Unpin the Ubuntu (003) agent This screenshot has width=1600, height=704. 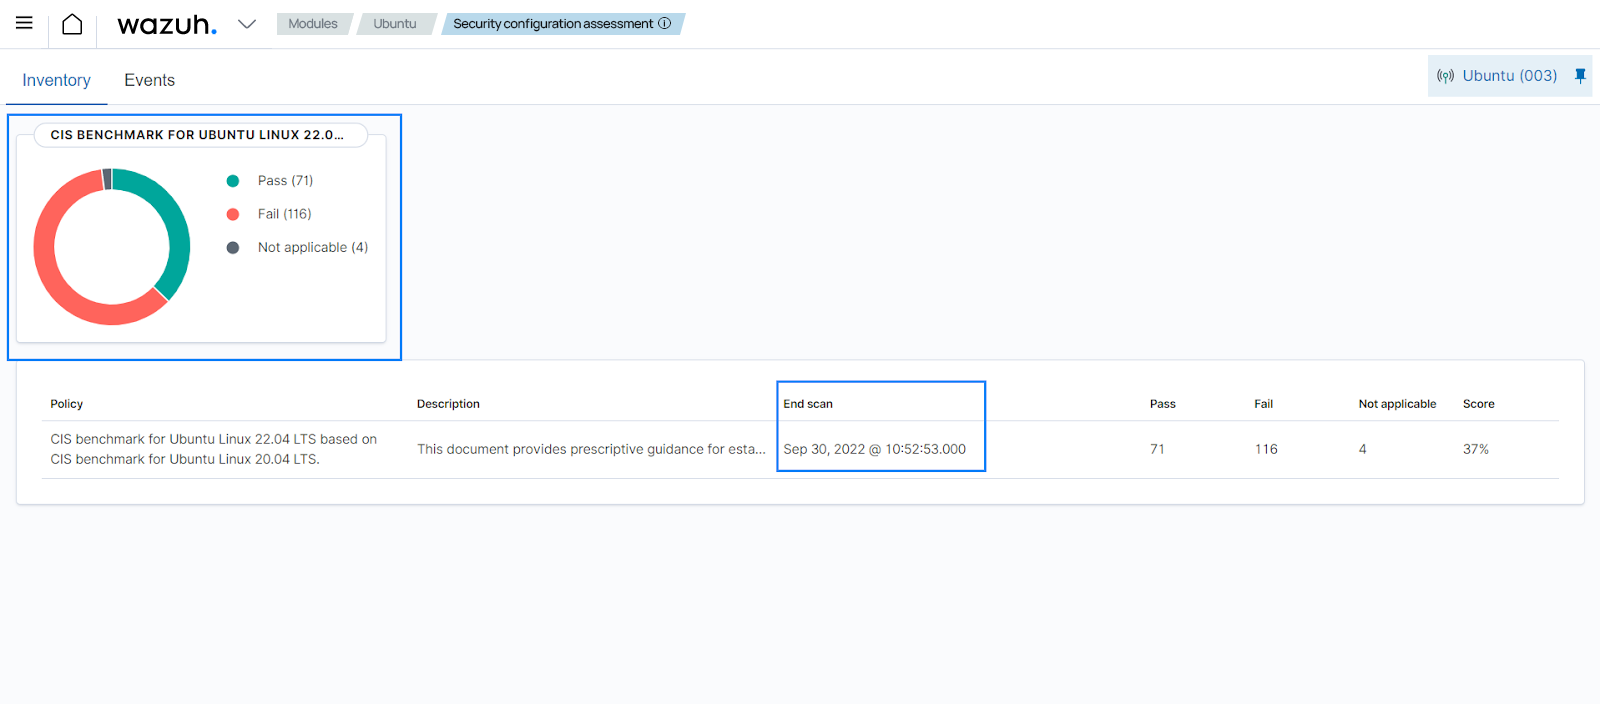coord(1580,76)
